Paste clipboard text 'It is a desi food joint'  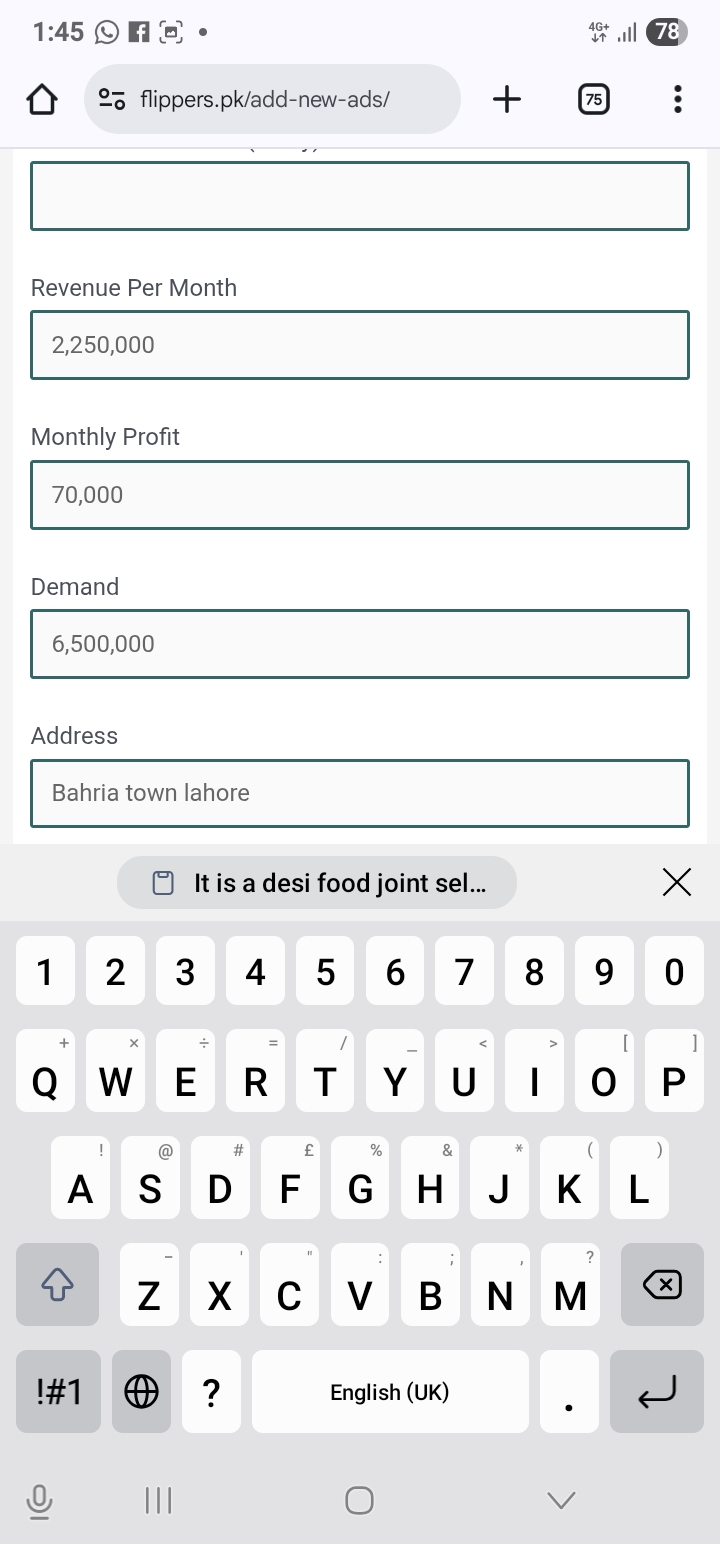point(317,883)
